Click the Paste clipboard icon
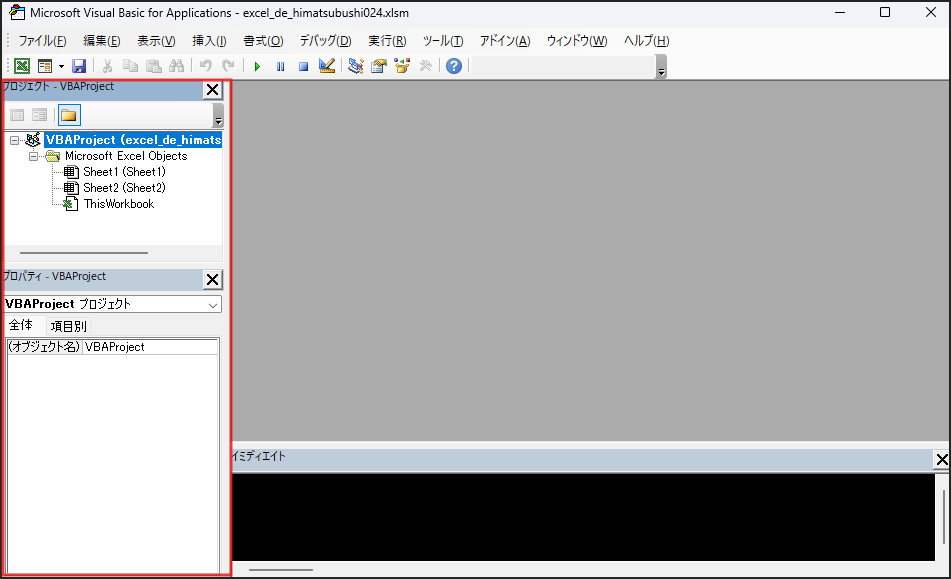Image resolution: width=951 pixels, height=579 pixels. point(153,66)
